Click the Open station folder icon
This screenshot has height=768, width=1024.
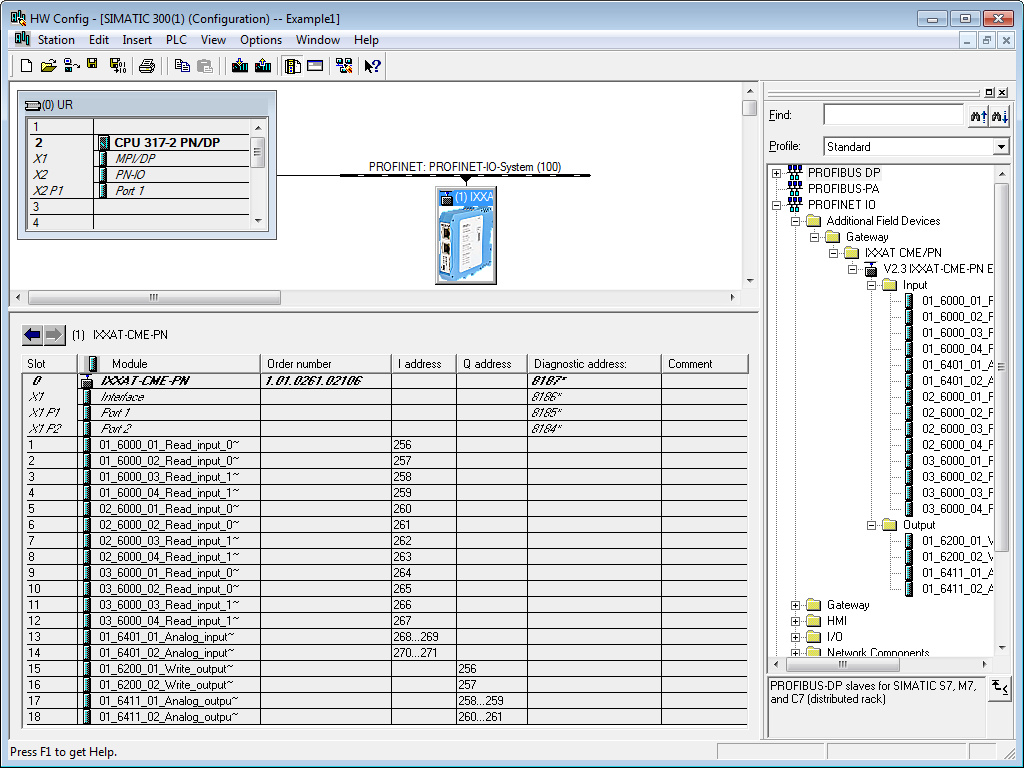tap(48, 65)
